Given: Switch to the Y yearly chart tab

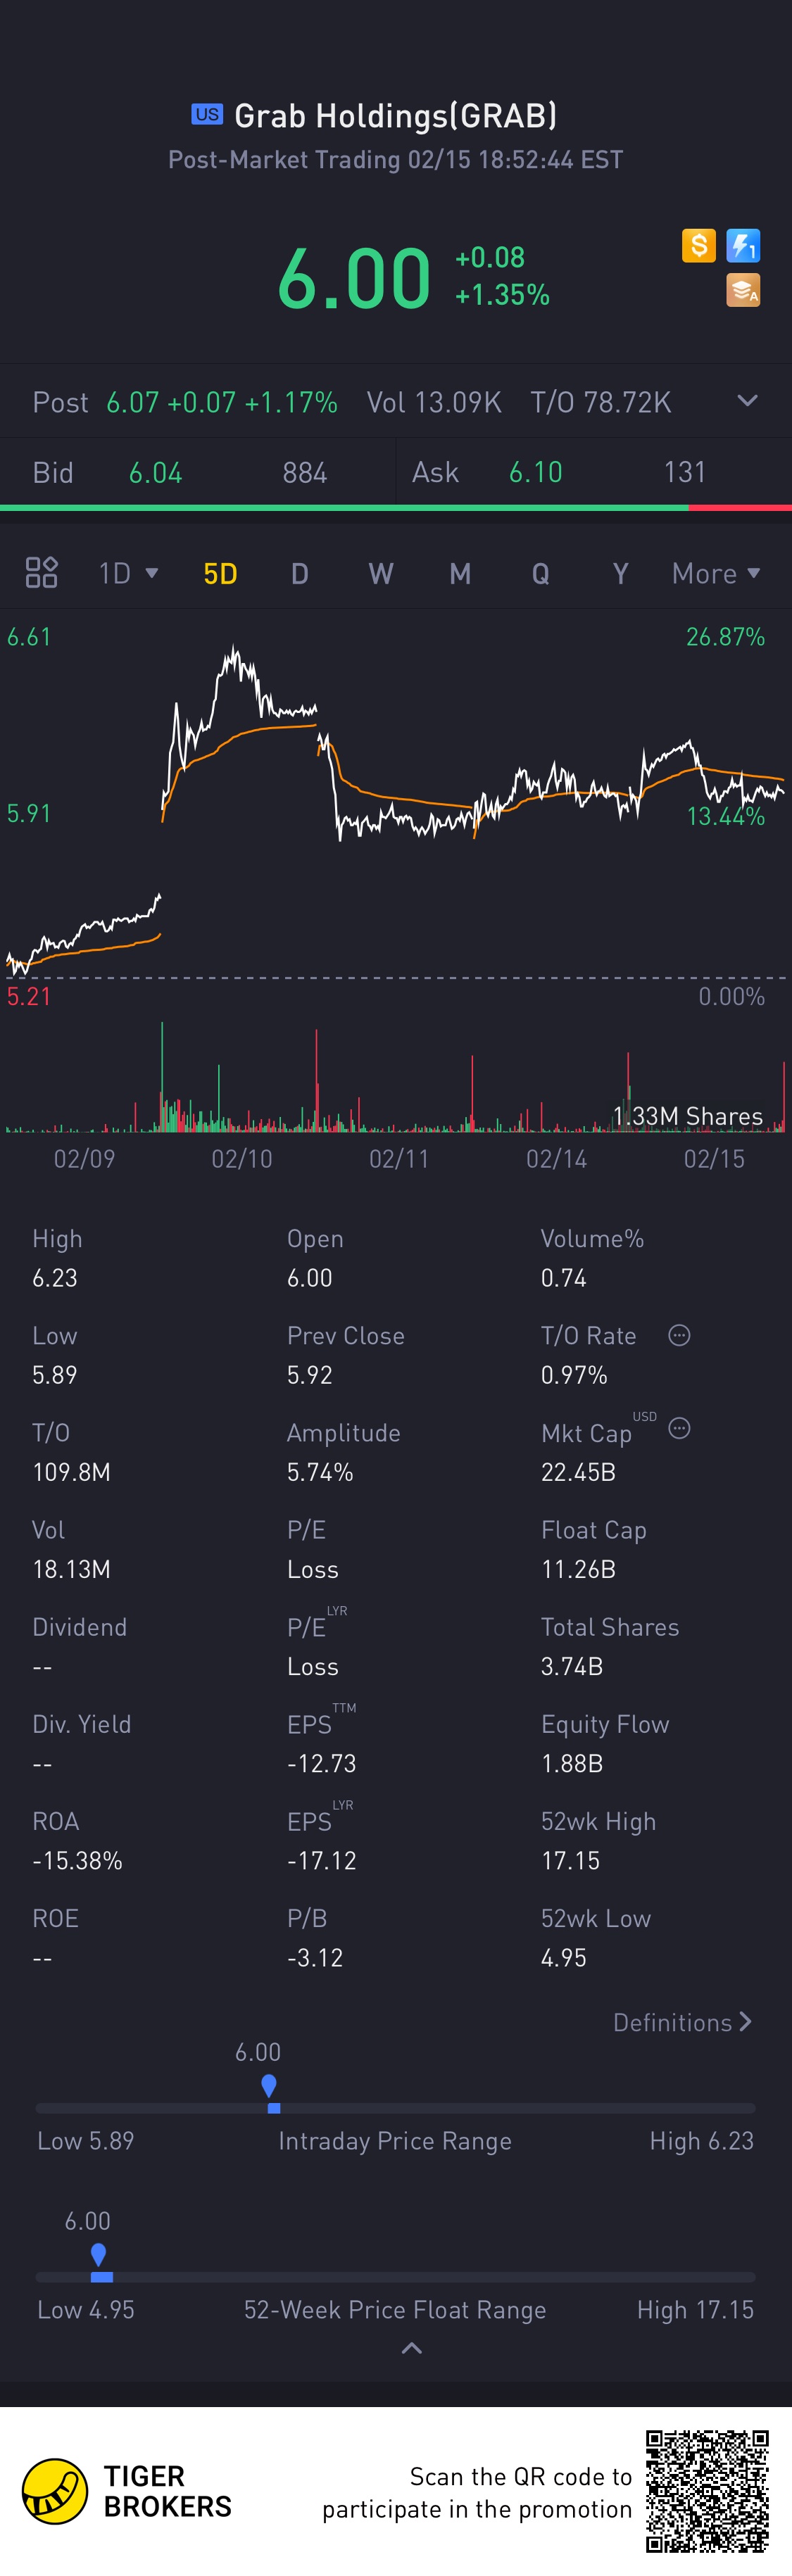Looking at the screenshot, I should click(x=620, y=573).
